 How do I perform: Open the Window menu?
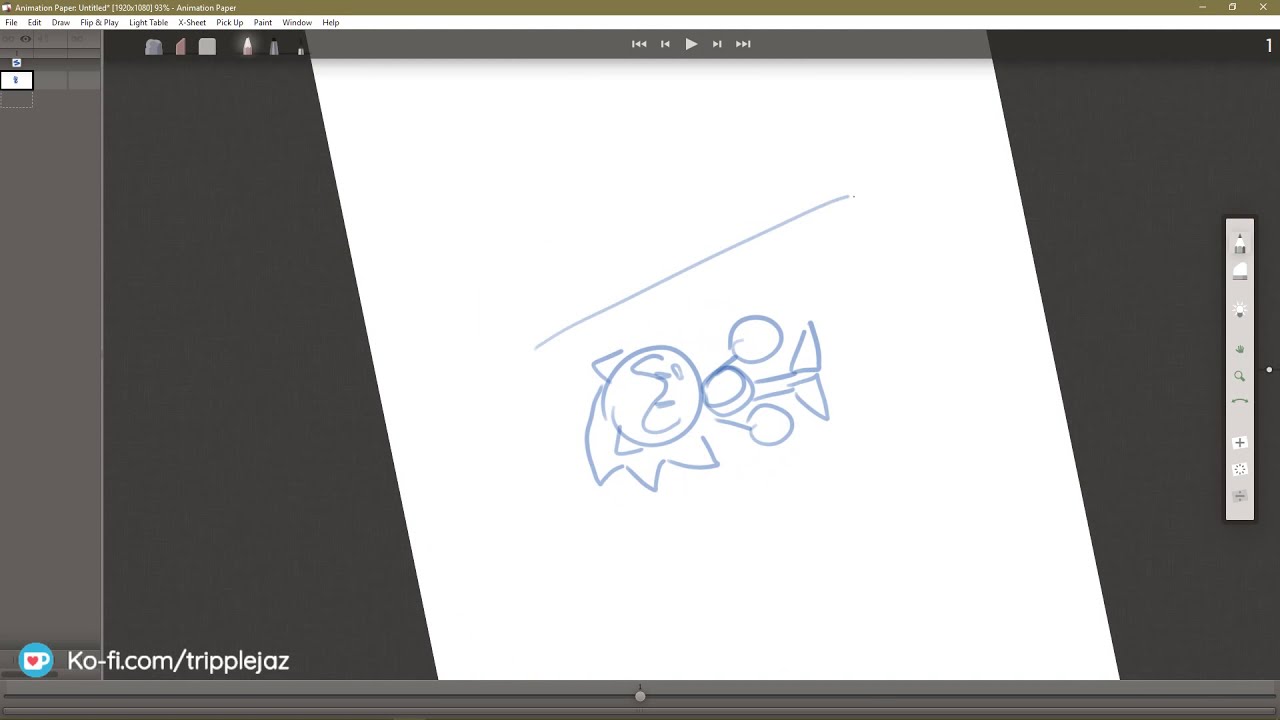coord(297,22)
